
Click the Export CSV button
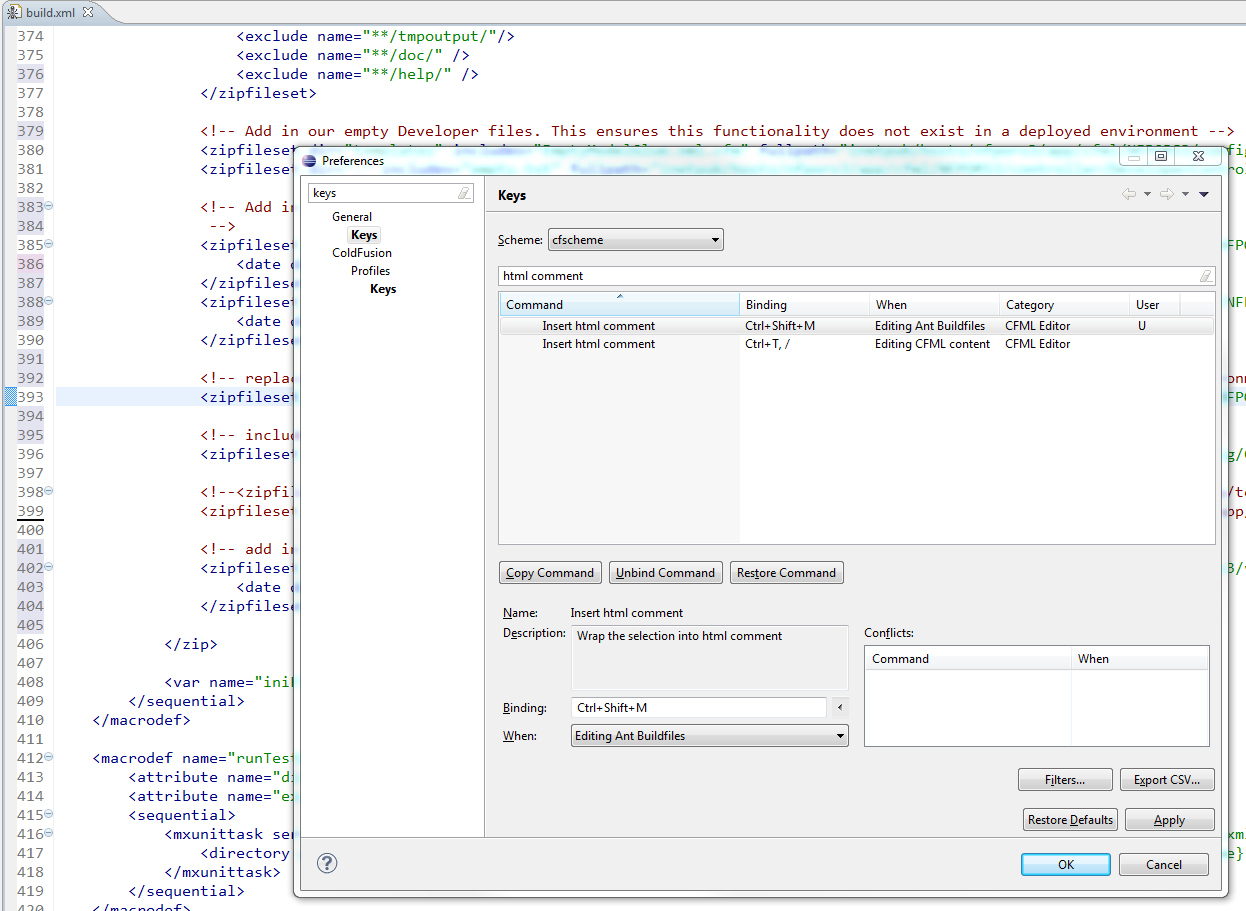pos(1167,780)
